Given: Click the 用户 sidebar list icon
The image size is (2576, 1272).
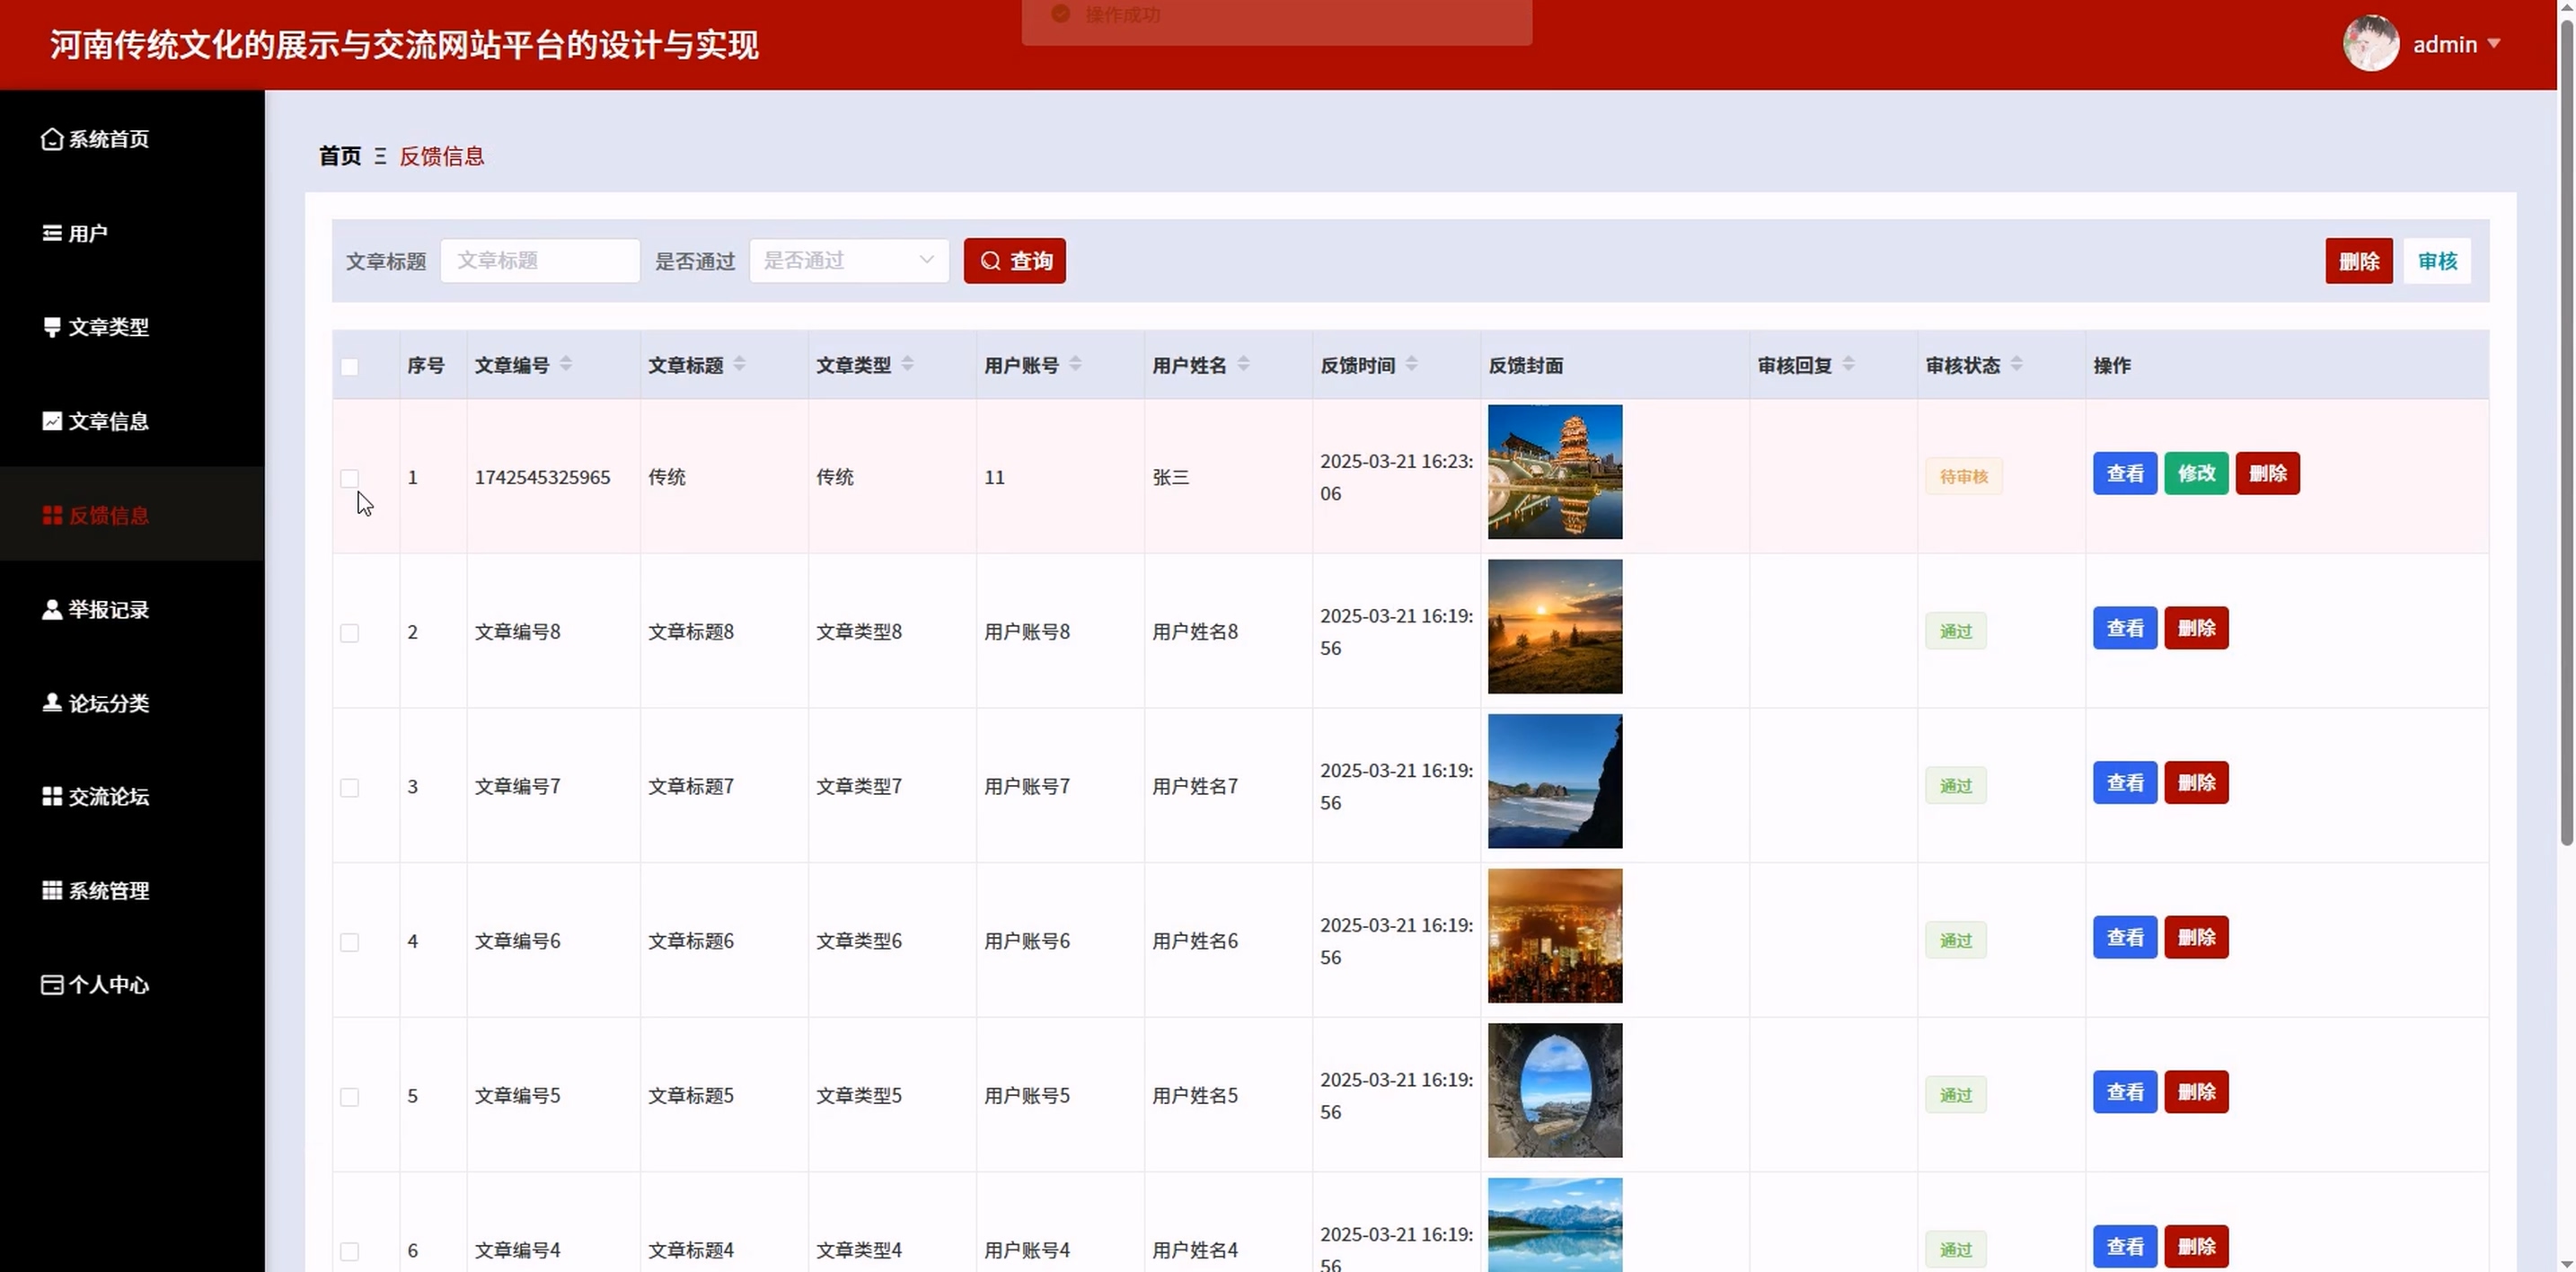Looking at the screenshot, I should pyautogui.click(x=52, y=233).
